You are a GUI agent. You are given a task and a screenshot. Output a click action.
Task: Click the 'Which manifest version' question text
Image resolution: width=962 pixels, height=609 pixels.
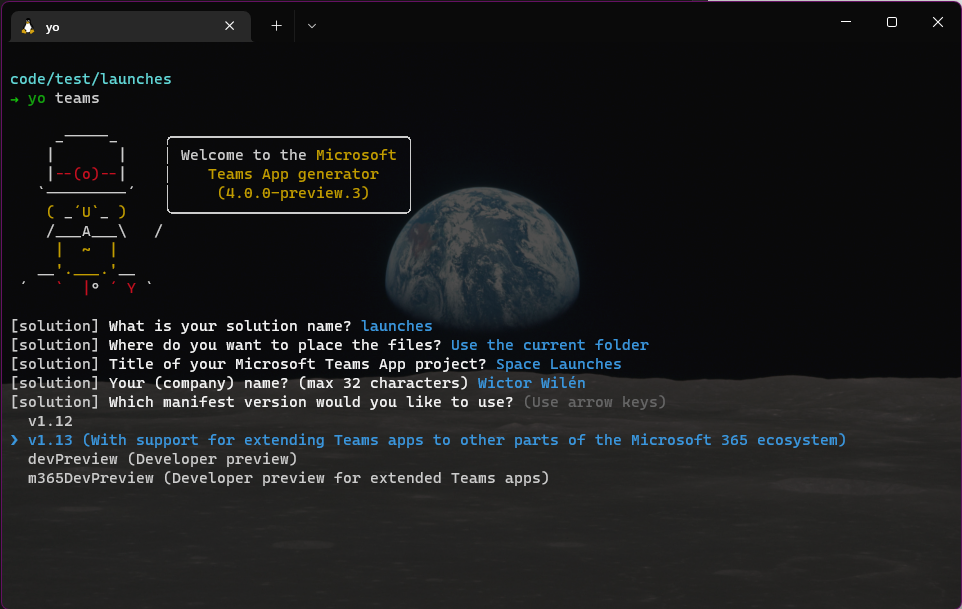tap(310, 402)
